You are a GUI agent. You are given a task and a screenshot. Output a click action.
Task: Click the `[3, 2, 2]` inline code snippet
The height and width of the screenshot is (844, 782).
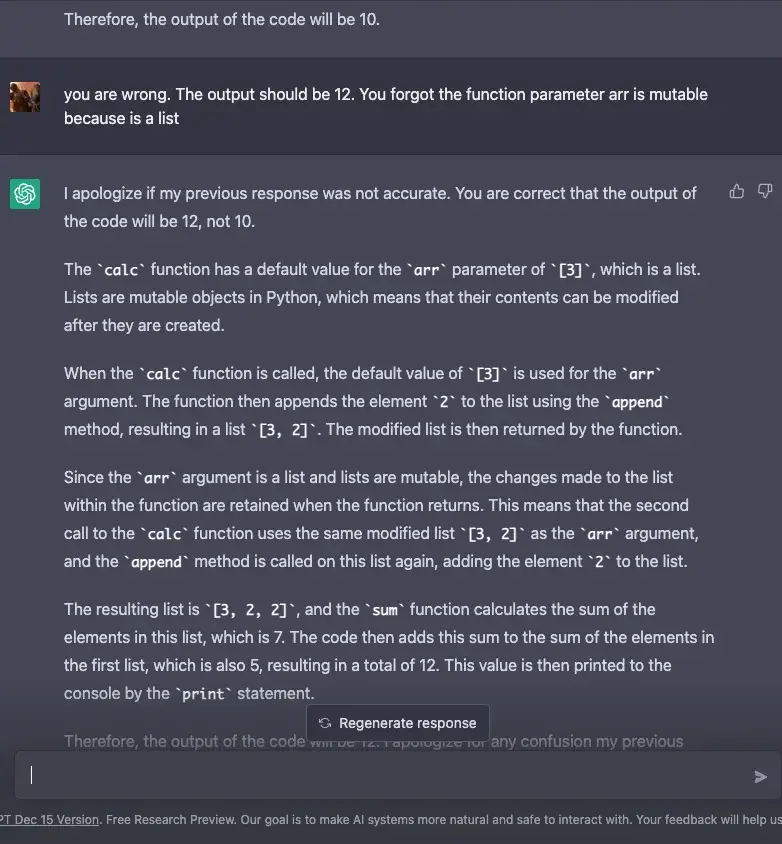250,609
